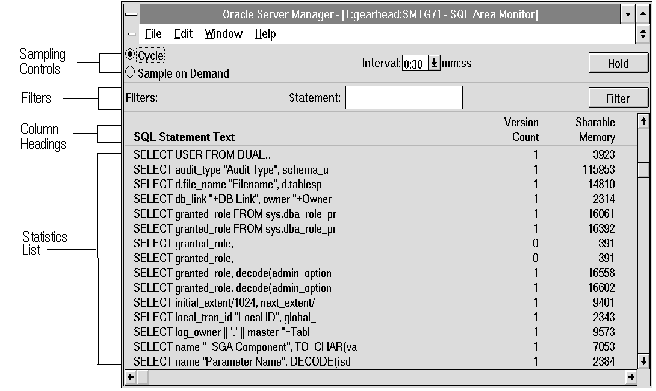Open the File menu
Screen dimensions: 656x391
[x=153, y=34]
